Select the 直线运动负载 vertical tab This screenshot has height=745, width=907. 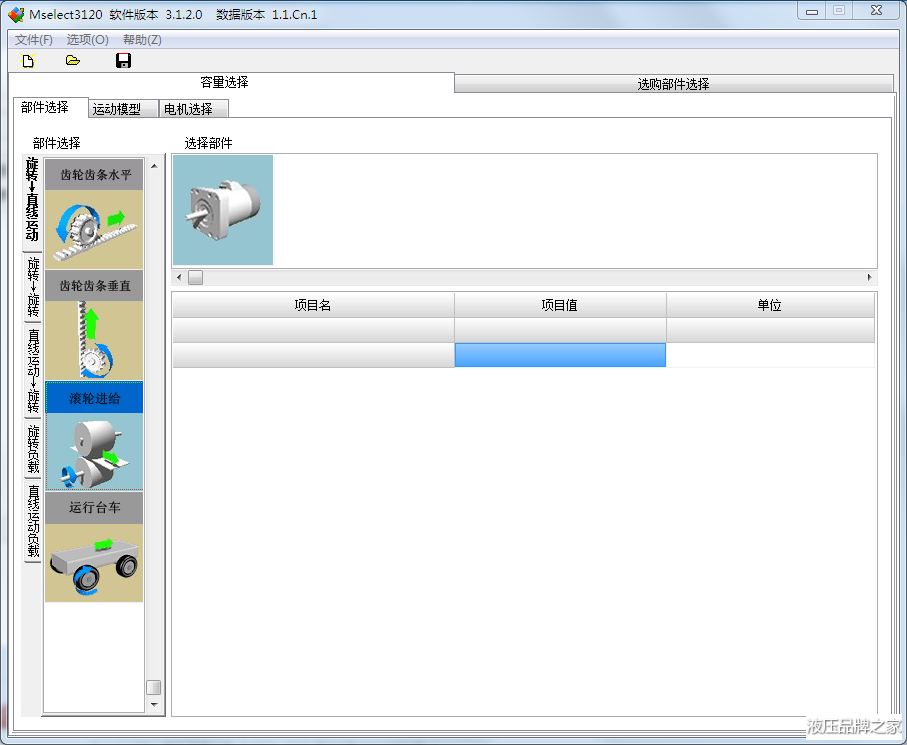pyautogui.click(x=33, y=521)
